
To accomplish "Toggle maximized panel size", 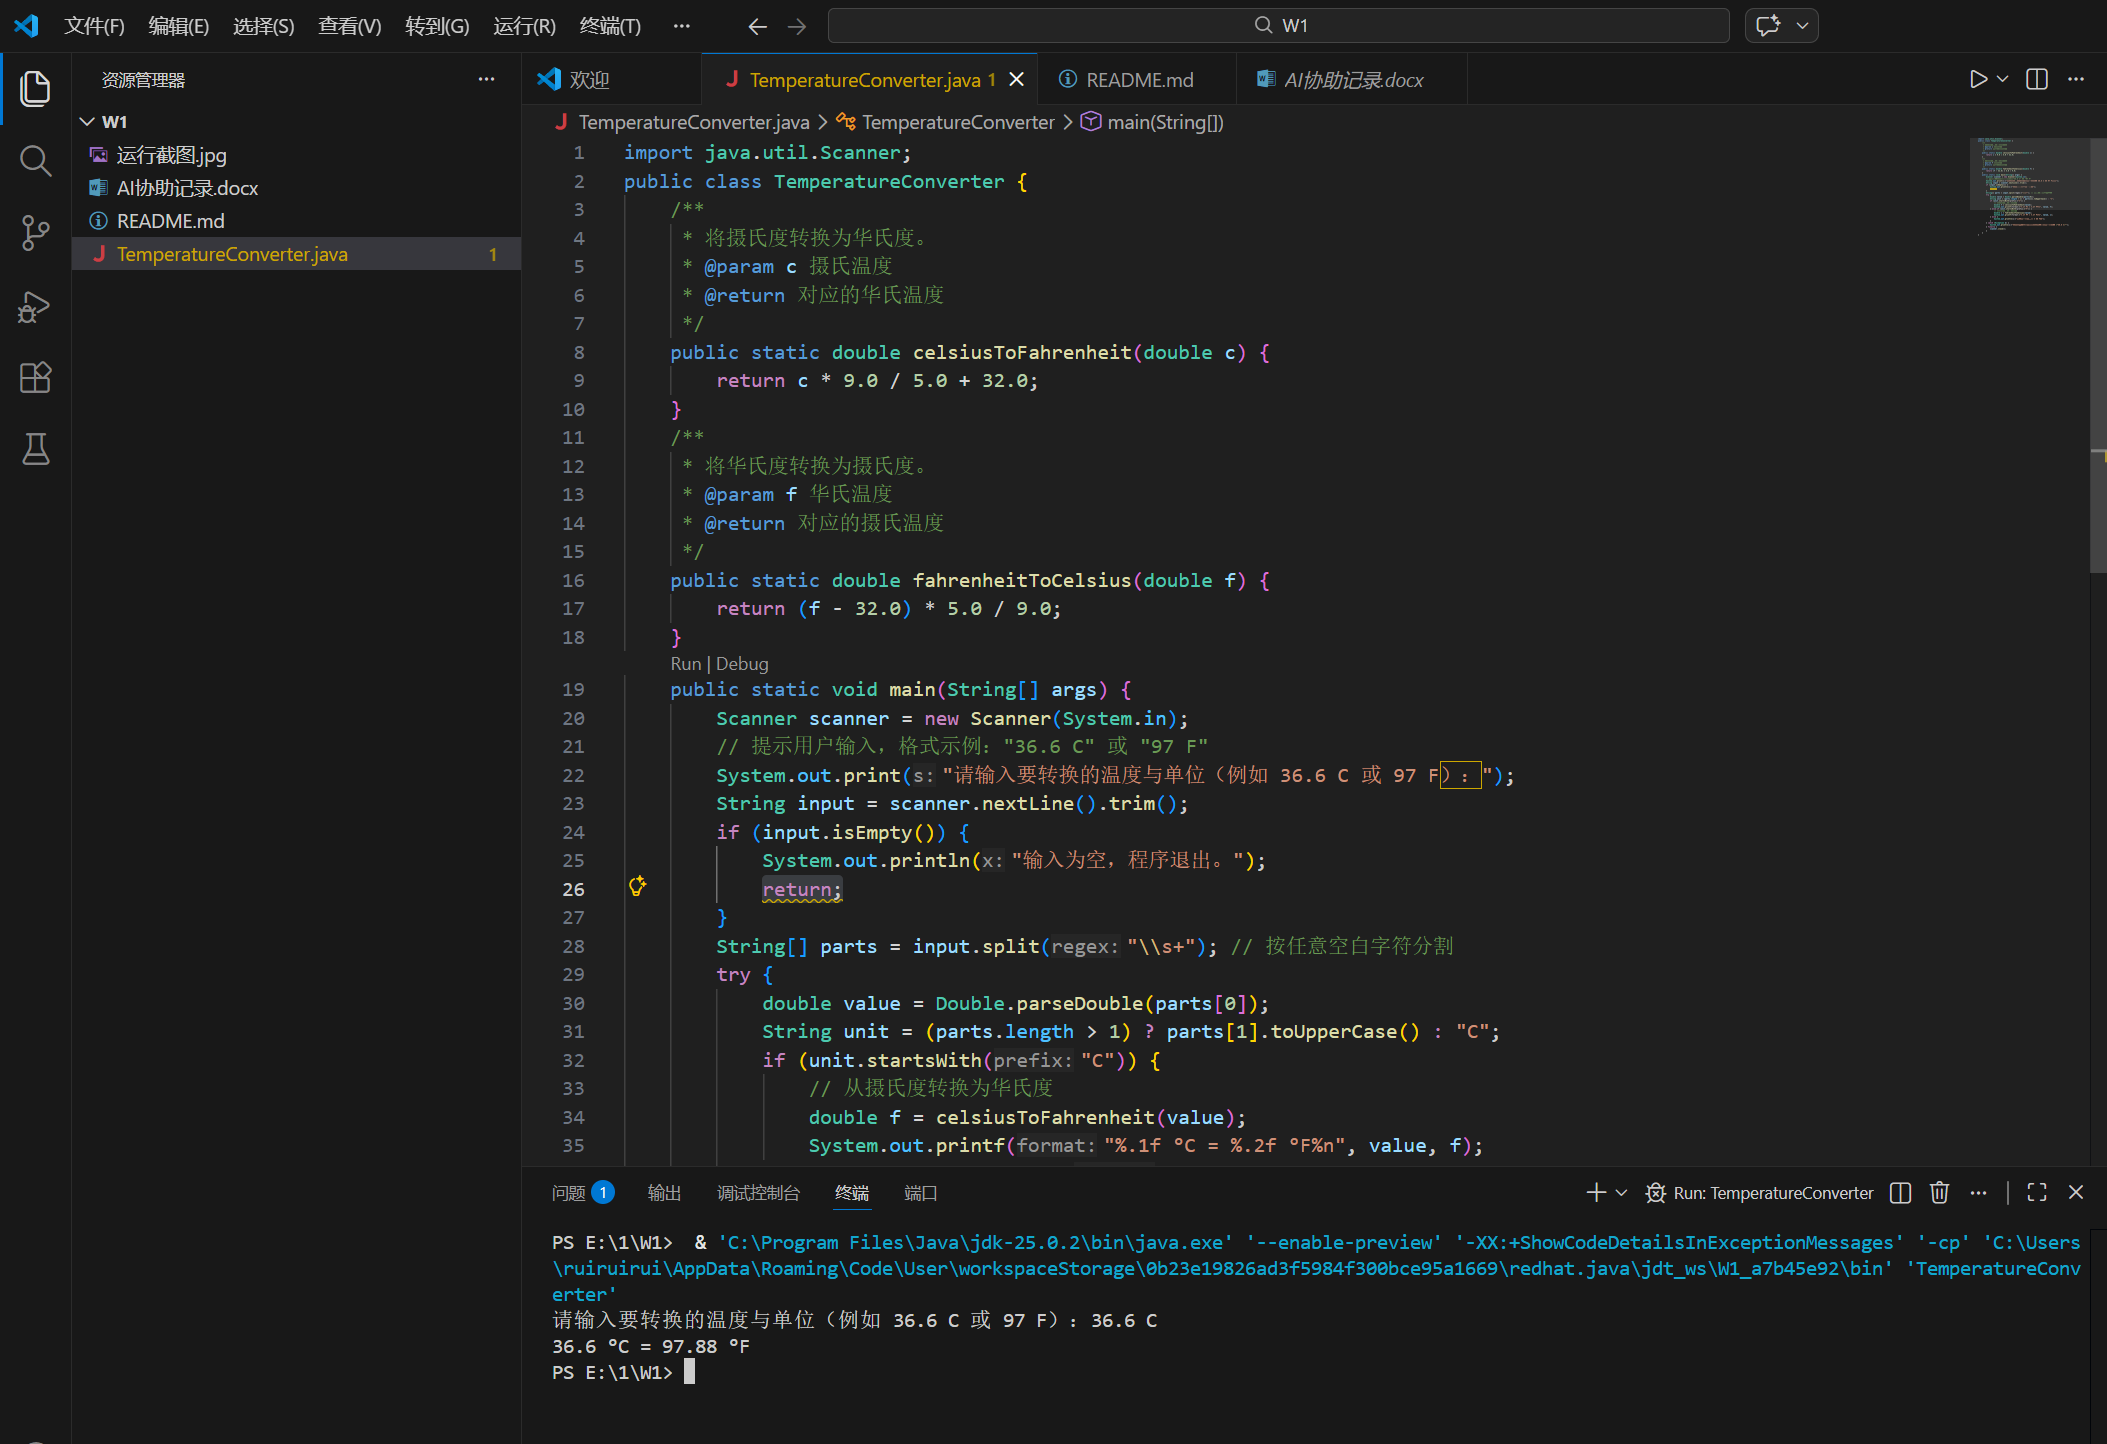I will click(x=2036, y=1192).
